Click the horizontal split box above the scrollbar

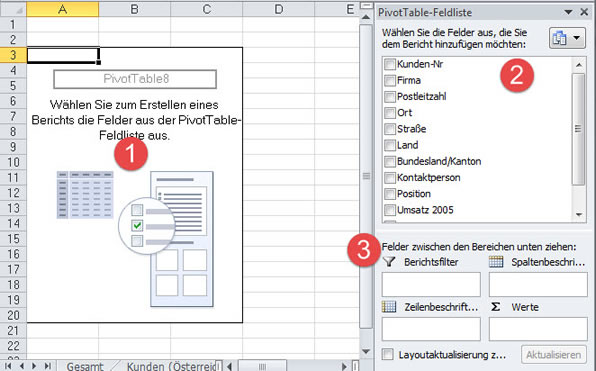pos(366,5)
